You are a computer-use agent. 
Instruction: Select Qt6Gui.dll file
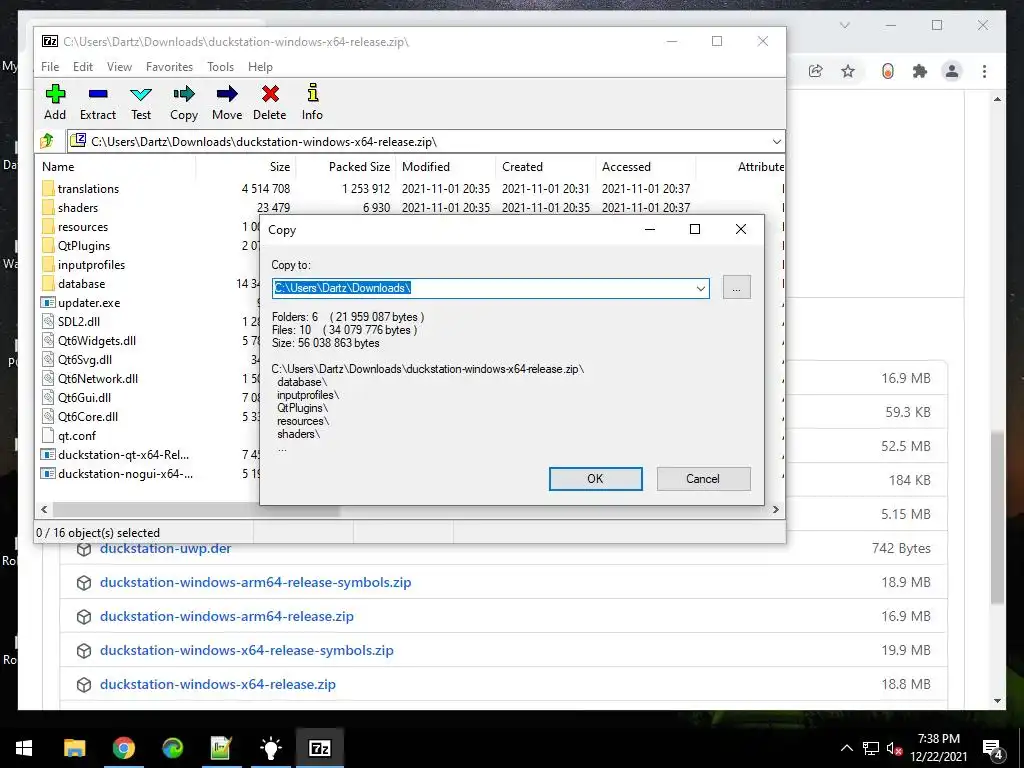pyautogui.click(x=84, y=397)
